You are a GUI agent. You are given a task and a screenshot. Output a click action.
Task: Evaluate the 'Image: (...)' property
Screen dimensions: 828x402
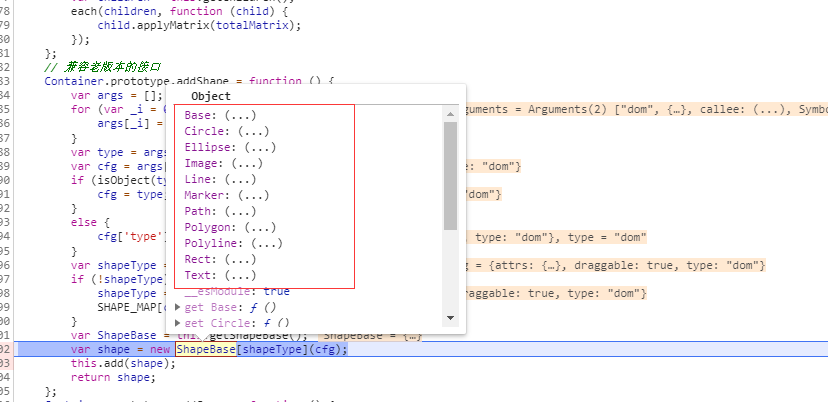pyautogui.click(x=223, y=163)
